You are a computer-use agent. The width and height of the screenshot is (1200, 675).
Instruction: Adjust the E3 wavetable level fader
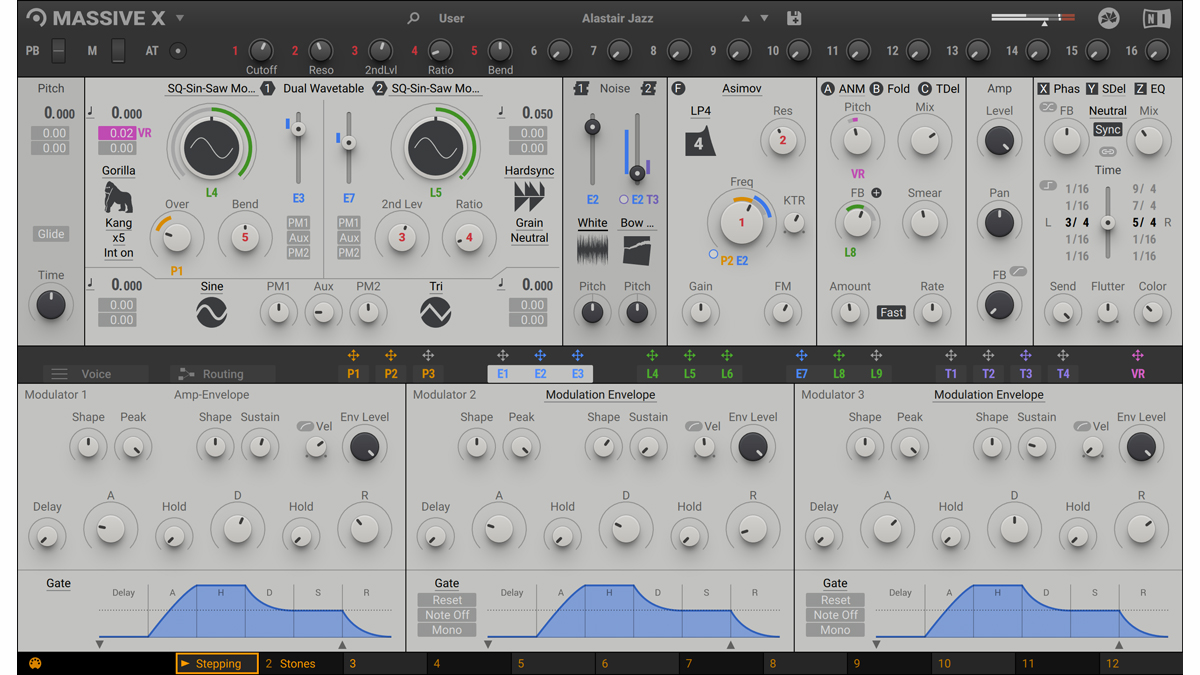pos(298,129)
